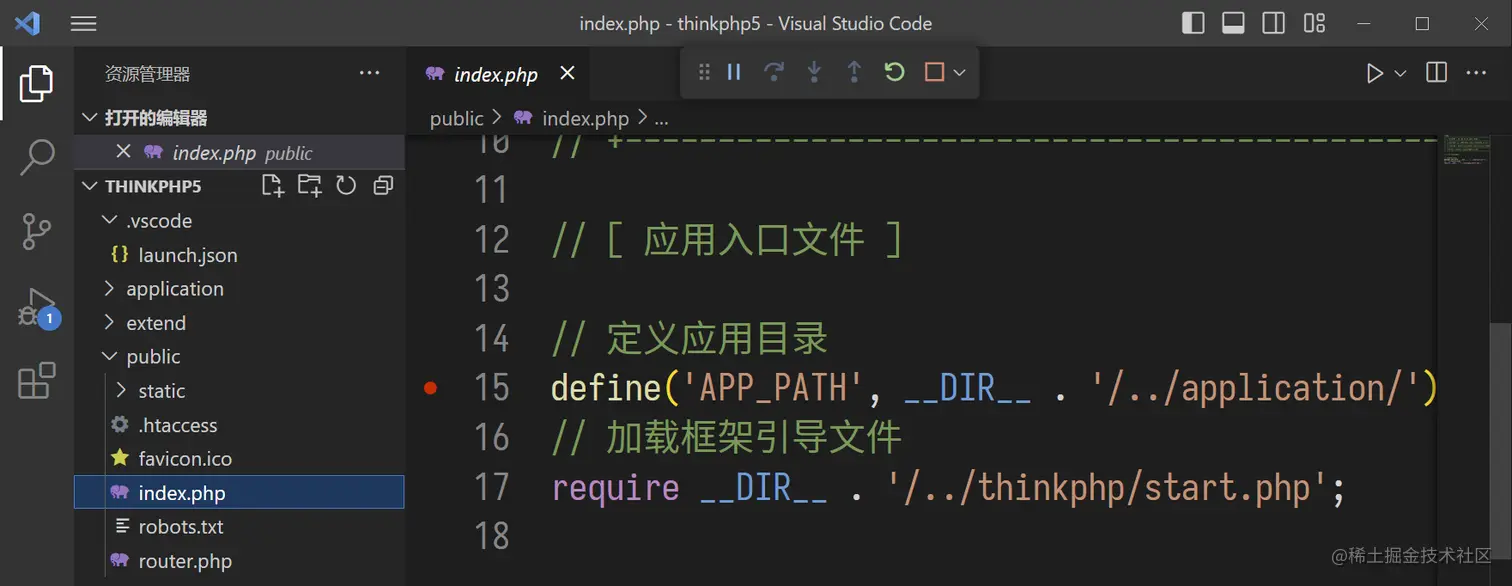Toggle the primary side bar

[x=1193, y=23]
